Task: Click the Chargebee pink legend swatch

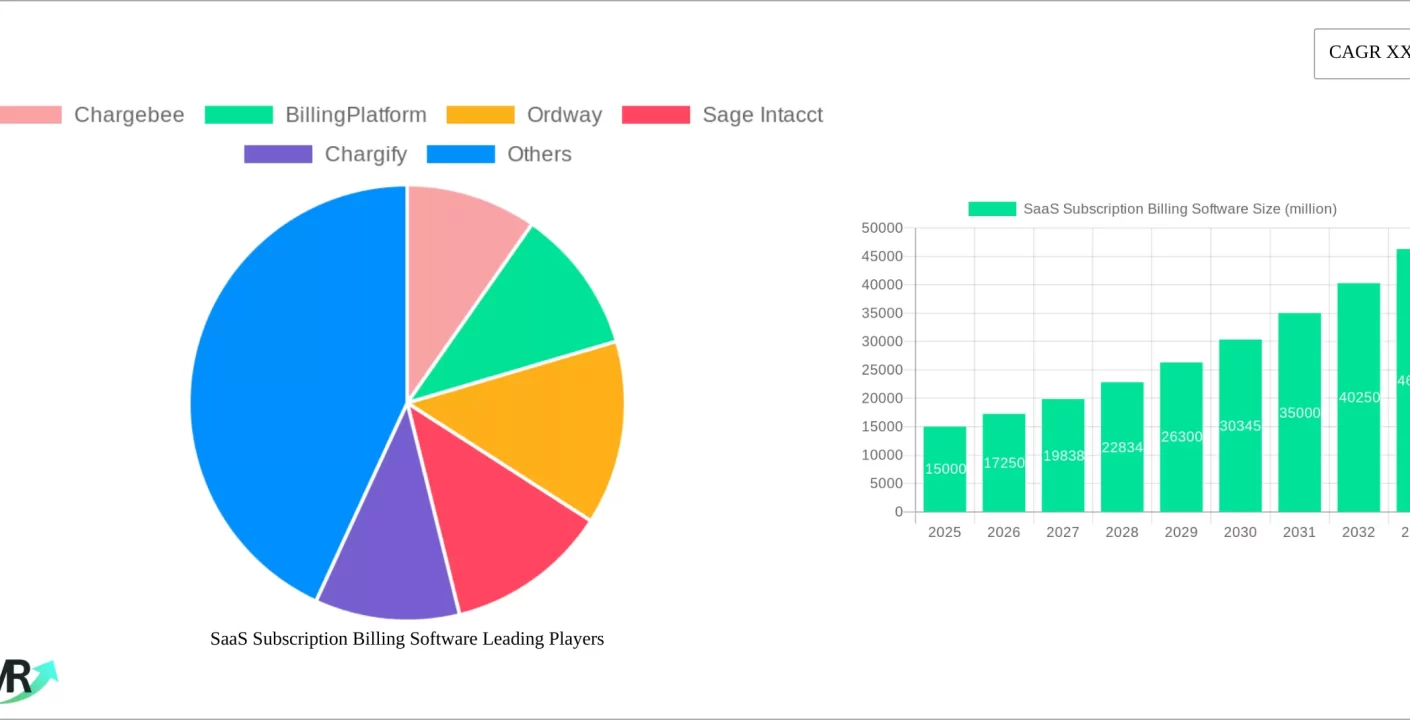Action: pos(30,115)
